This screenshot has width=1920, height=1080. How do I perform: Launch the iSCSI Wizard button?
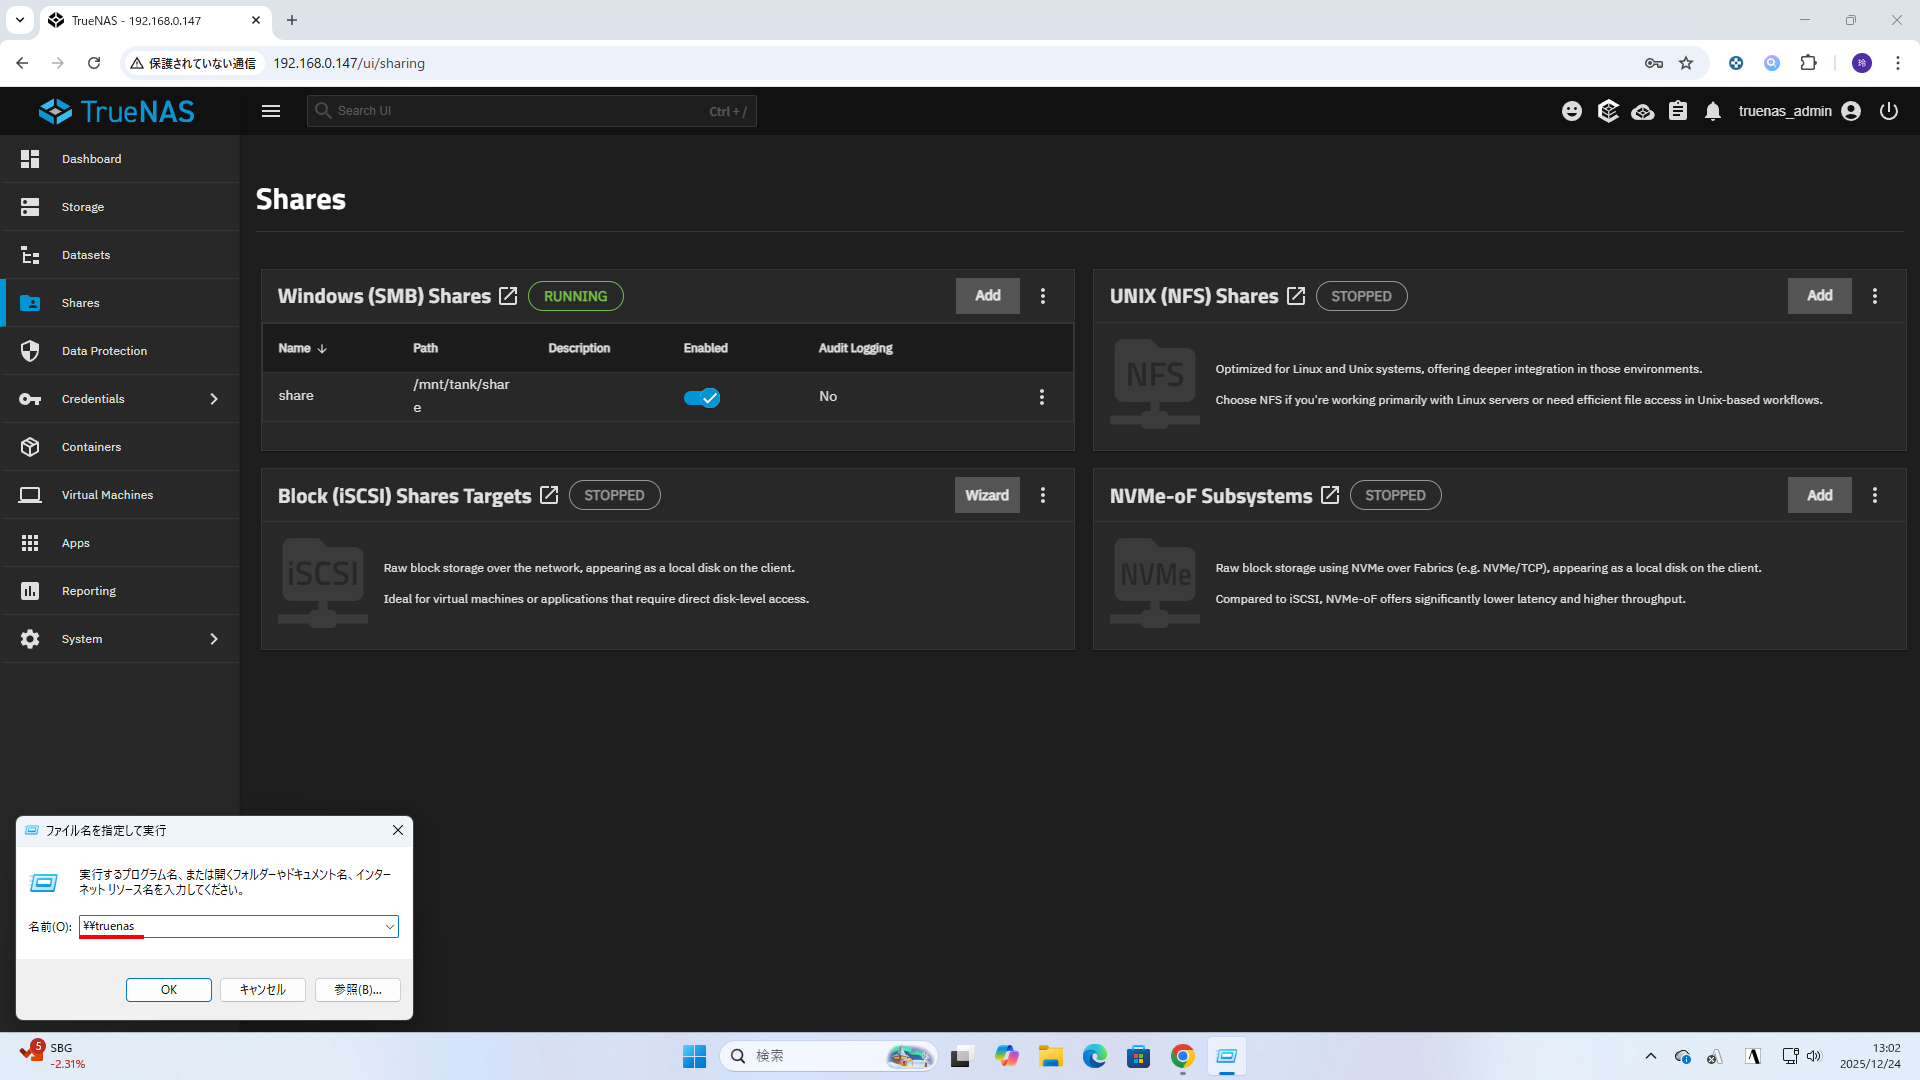[x=986, y=495]
